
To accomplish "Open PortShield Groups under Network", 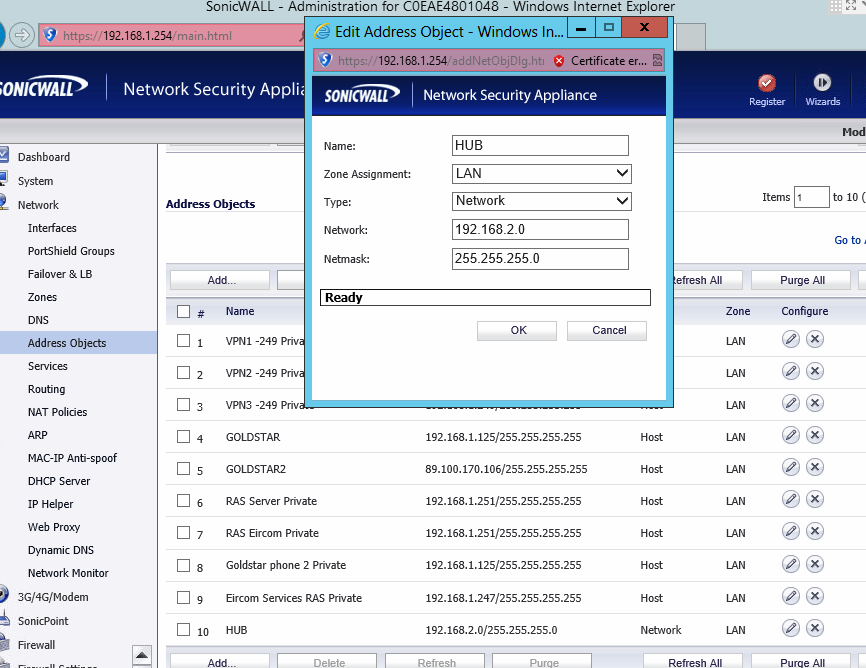I will click(x=71, y=251).
